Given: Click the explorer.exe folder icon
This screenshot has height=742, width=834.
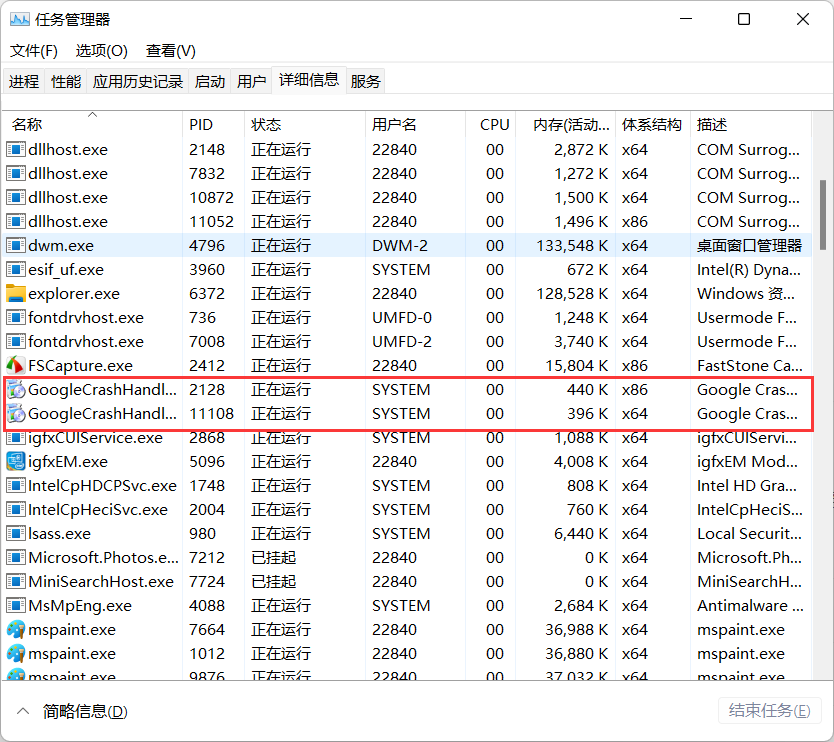Looking at the screenshot, I should point(16,294).
